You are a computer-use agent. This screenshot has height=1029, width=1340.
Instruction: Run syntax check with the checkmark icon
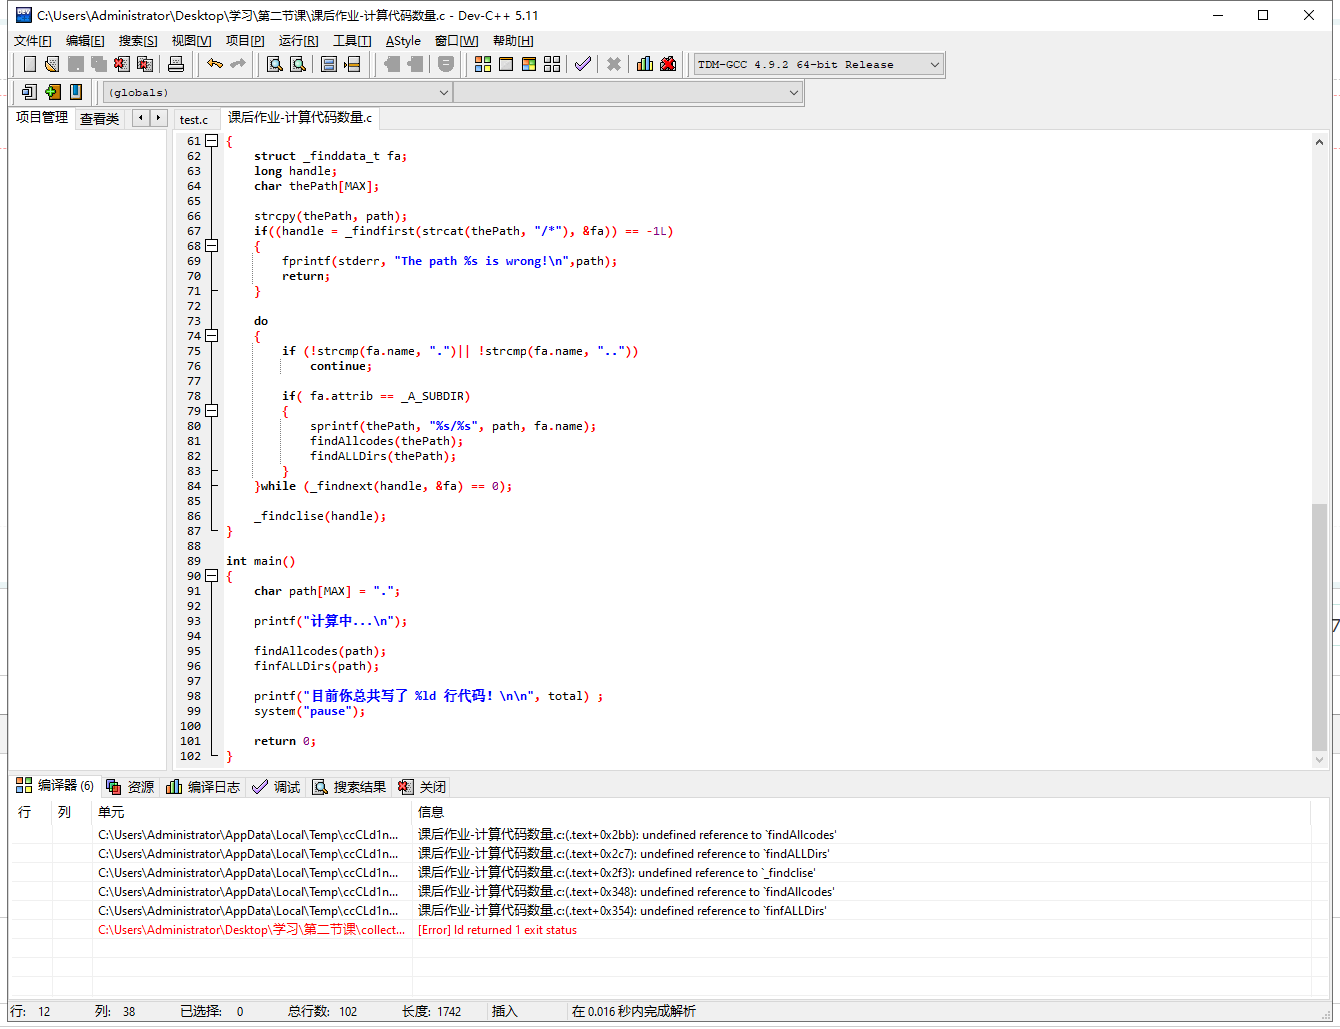[x=583, y=64]
